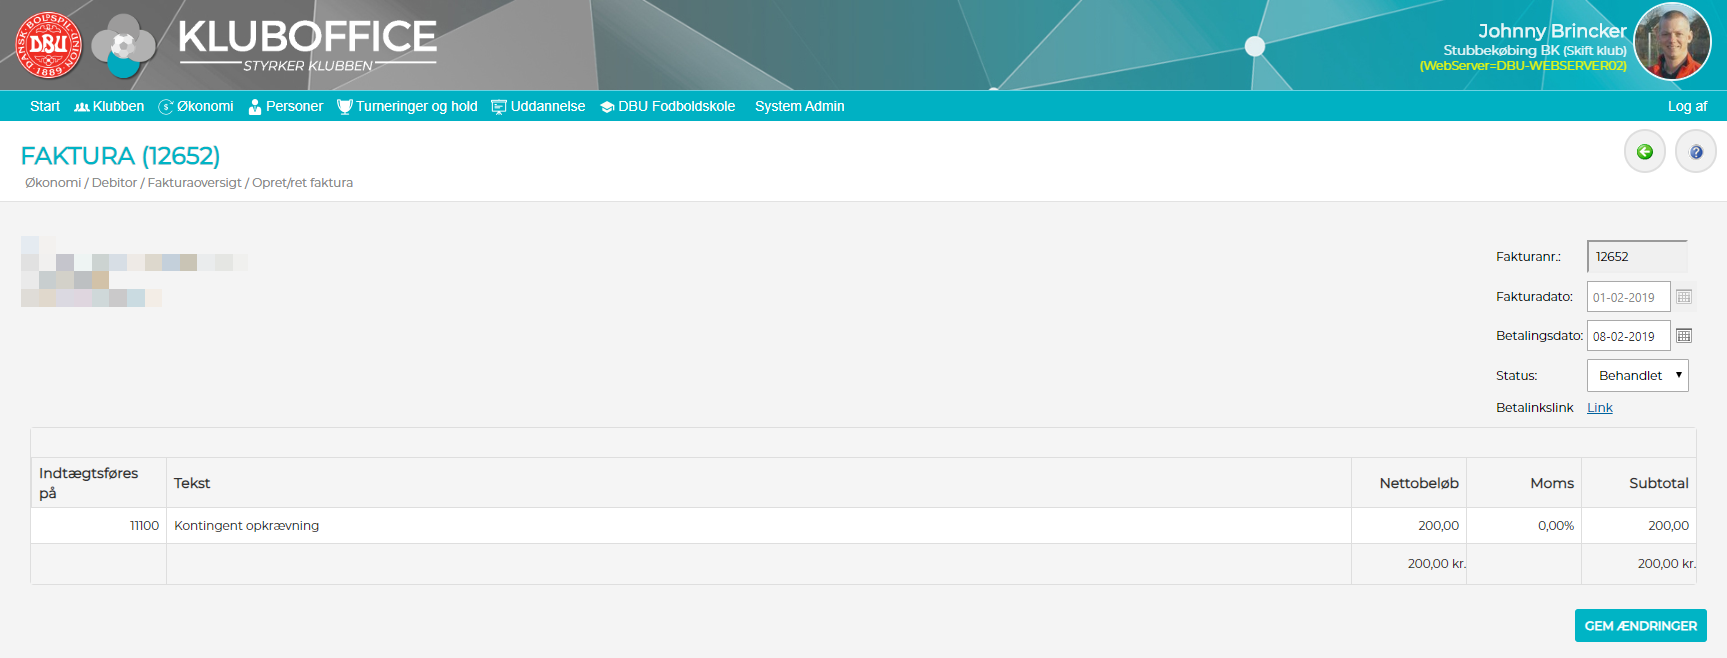This screenshot has width=1727, height=658.
Task: Click the Betalingsdato date input field
Action: (1627, 336)
